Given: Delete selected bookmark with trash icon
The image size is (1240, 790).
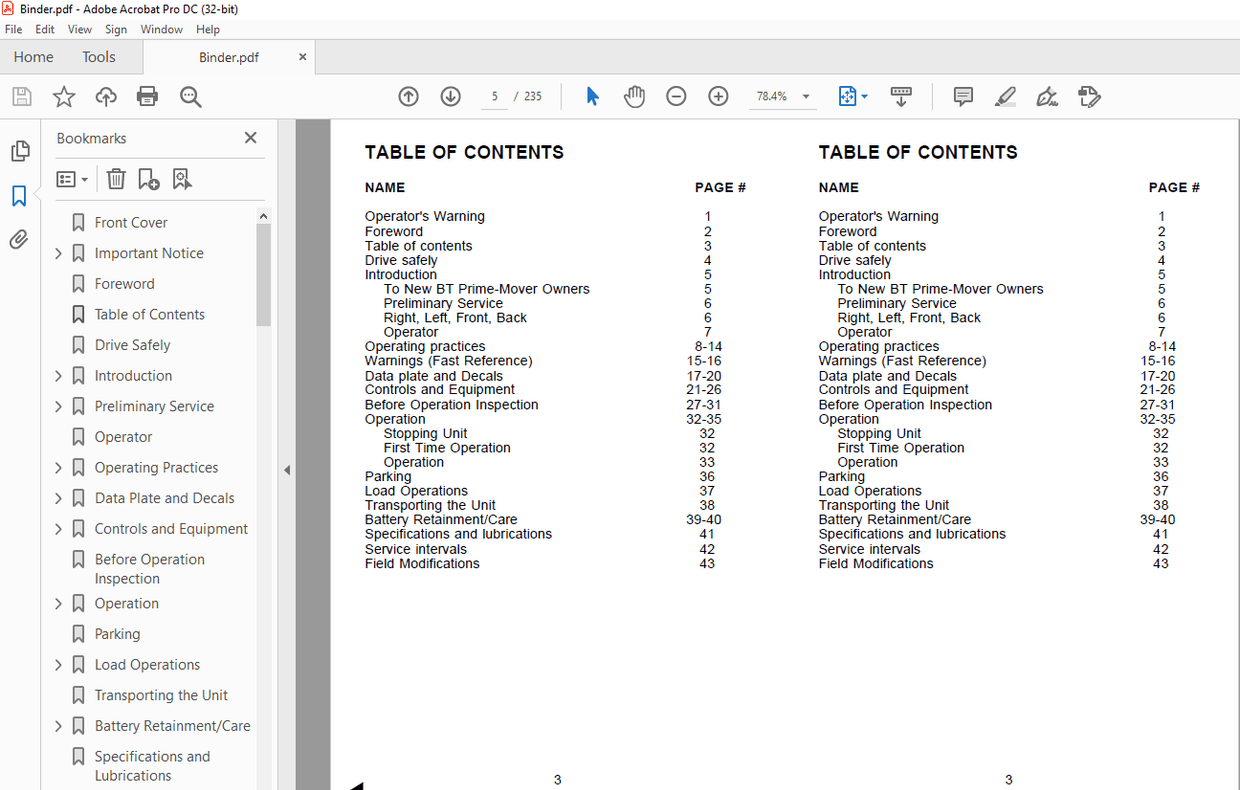Looking at the screenshot, I should coord(116,179).
